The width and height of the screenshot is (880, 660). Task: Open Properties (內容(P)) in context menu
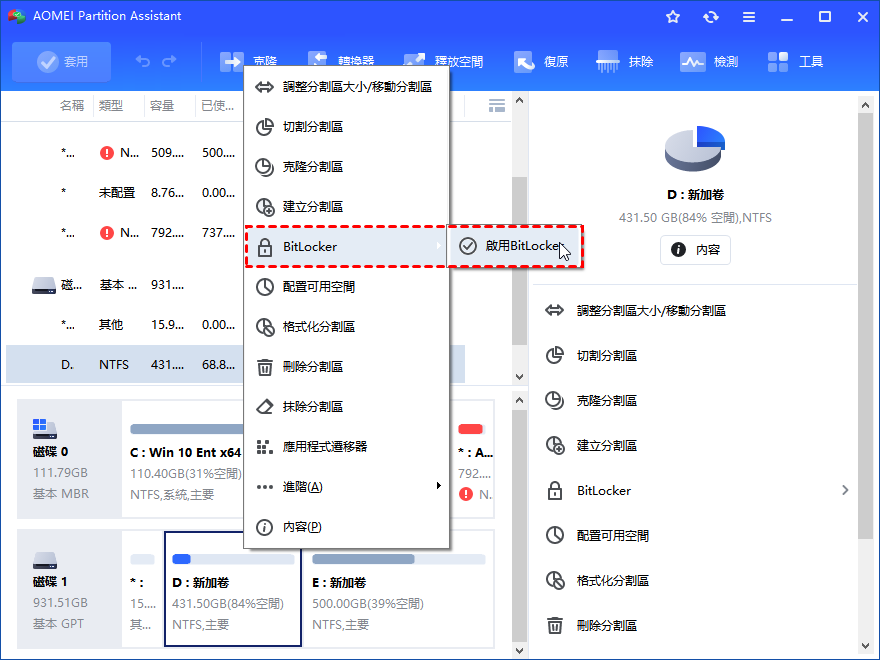(x=346, y=527)
